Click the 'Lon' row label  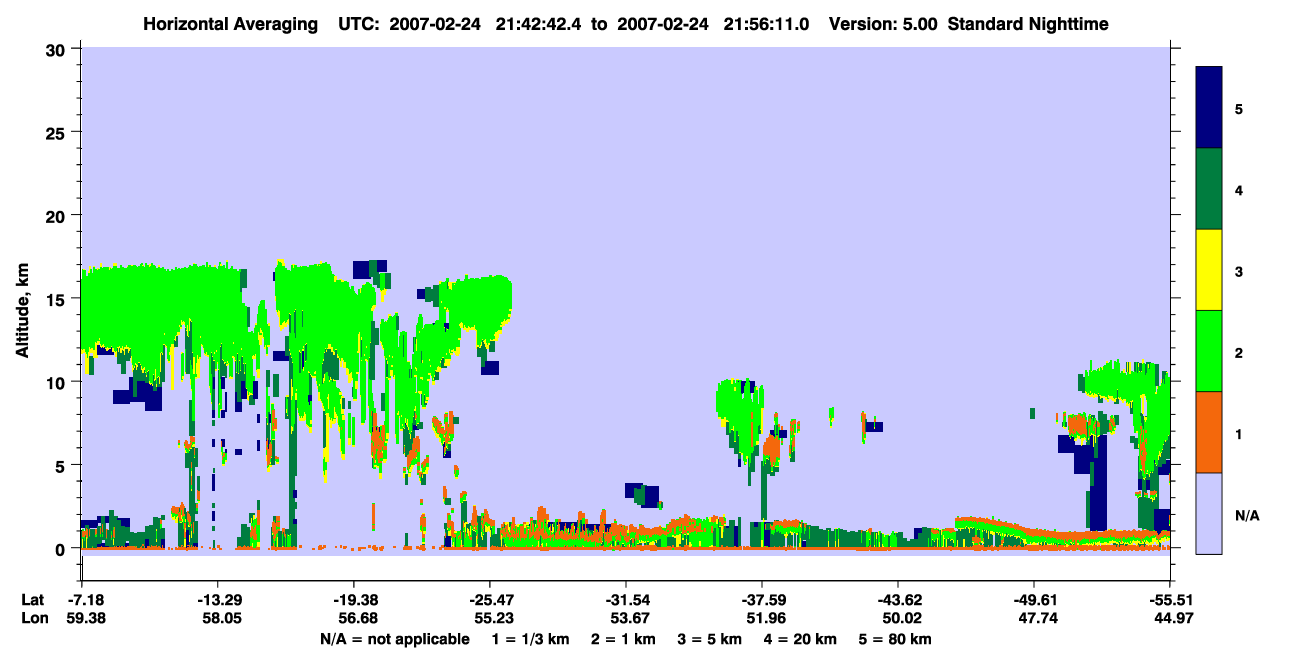point(33,618)
